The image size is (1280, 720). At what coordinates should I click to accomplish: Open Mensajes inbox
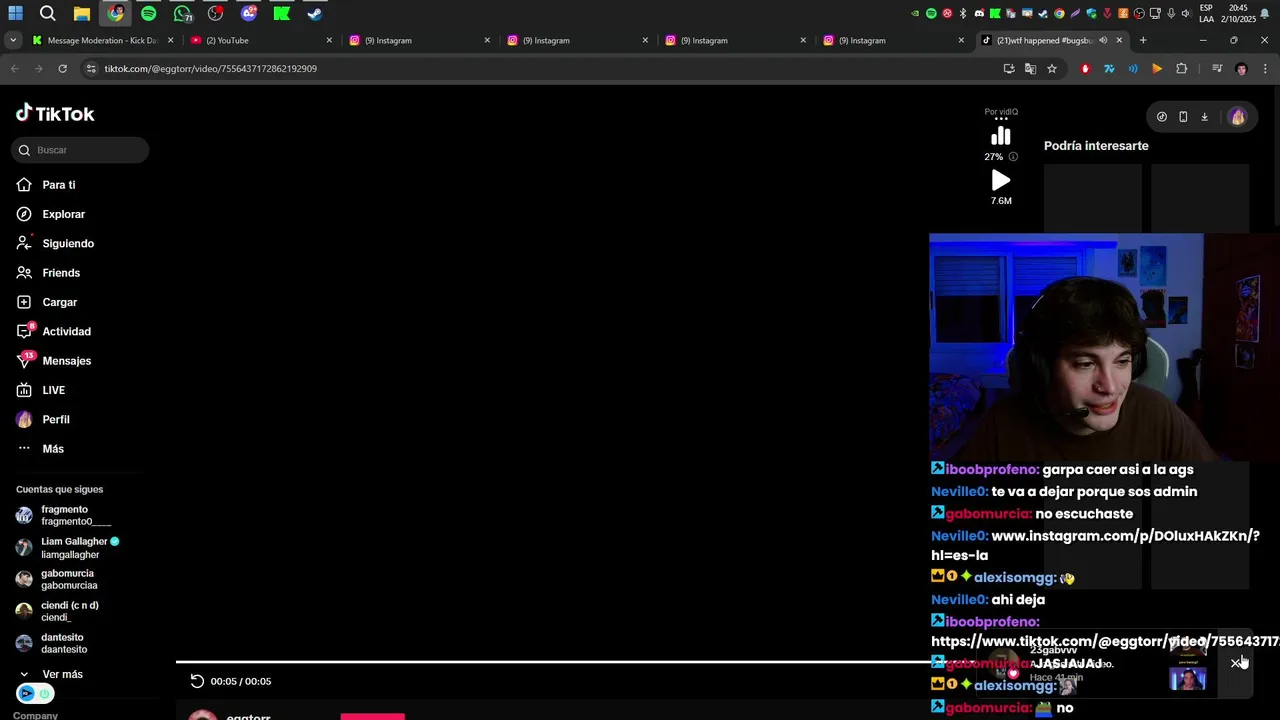pyautogui.click(x=54, y=361)
